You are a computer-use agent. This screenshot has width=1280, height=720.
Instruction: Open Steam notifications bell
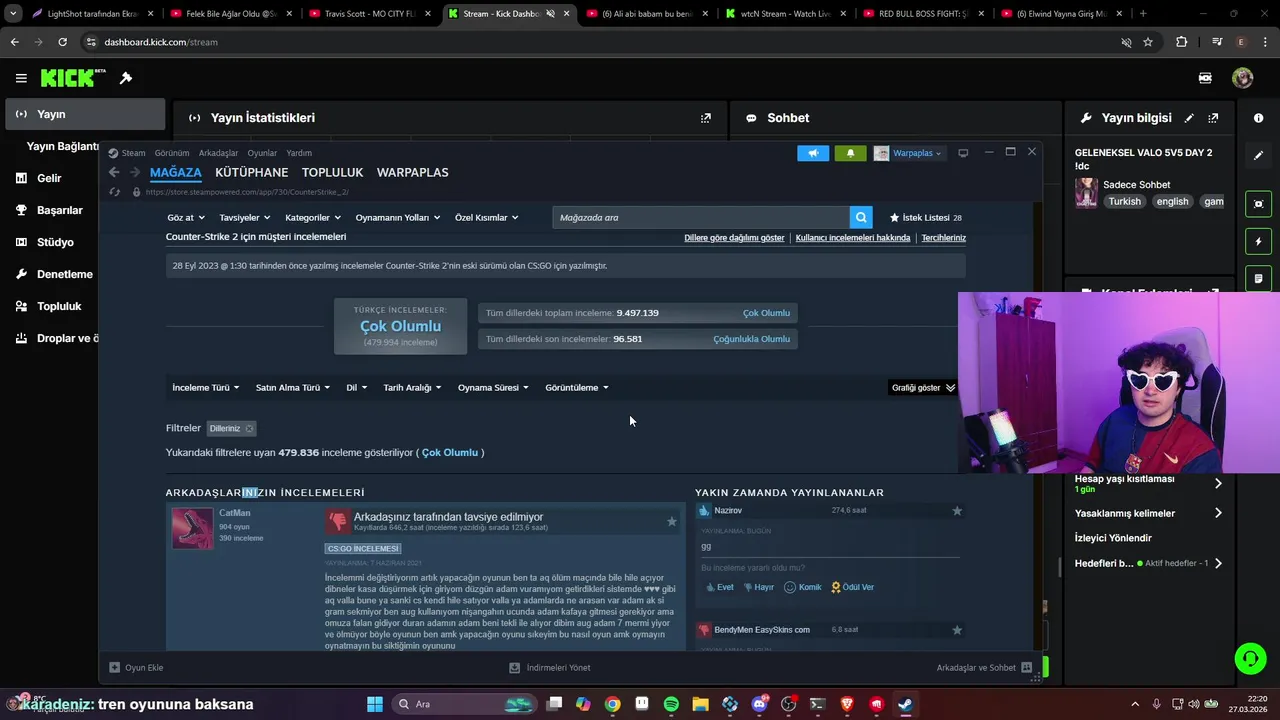(x=850, y=153)
